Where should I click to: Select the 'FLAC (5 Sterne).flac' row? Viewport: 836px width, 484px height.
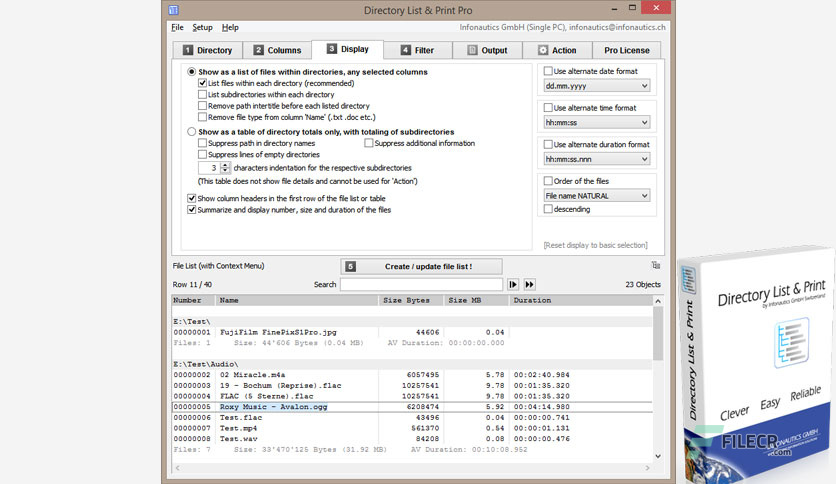(x=412, y=396)
